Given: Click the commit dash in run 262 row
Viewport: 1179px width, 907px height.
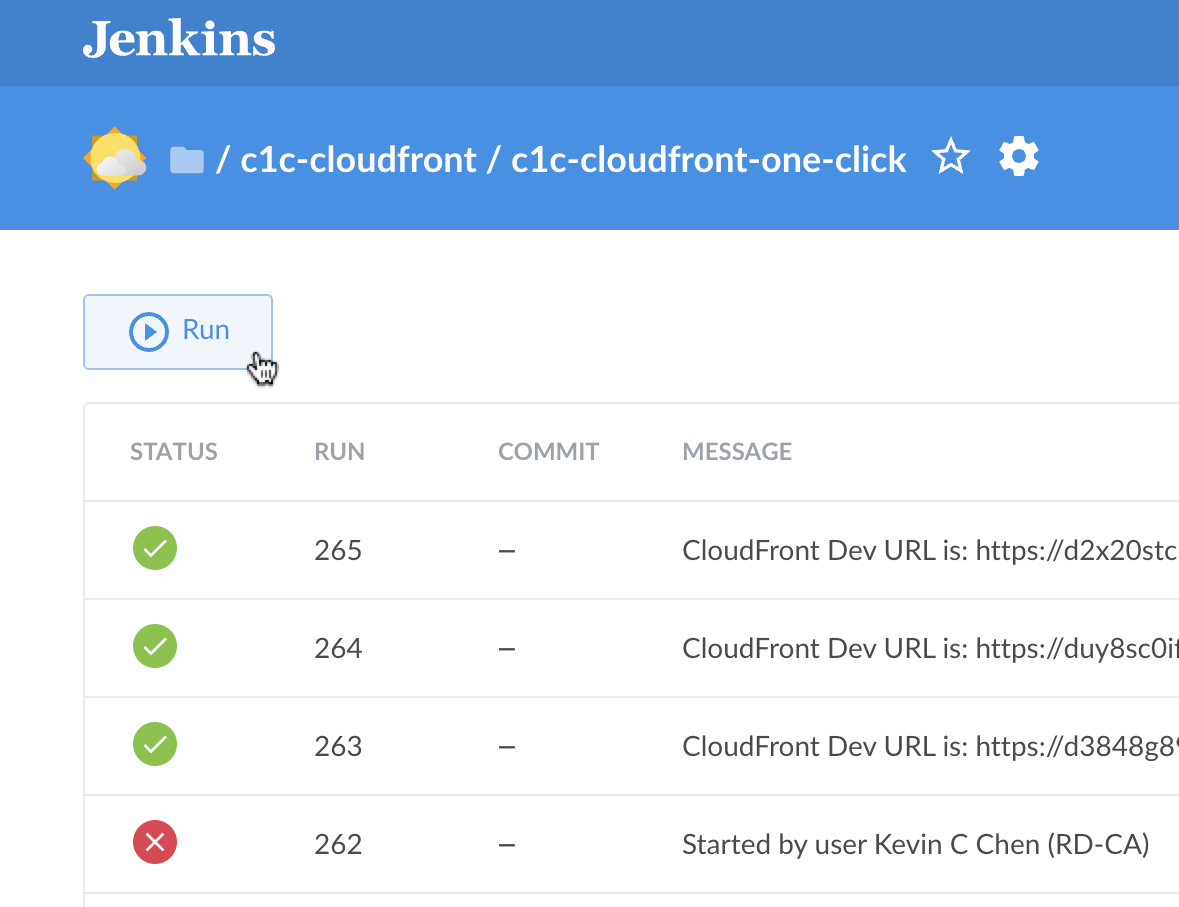Looking at the screenshot, I should pyautogui.click(x=507, y=845).
